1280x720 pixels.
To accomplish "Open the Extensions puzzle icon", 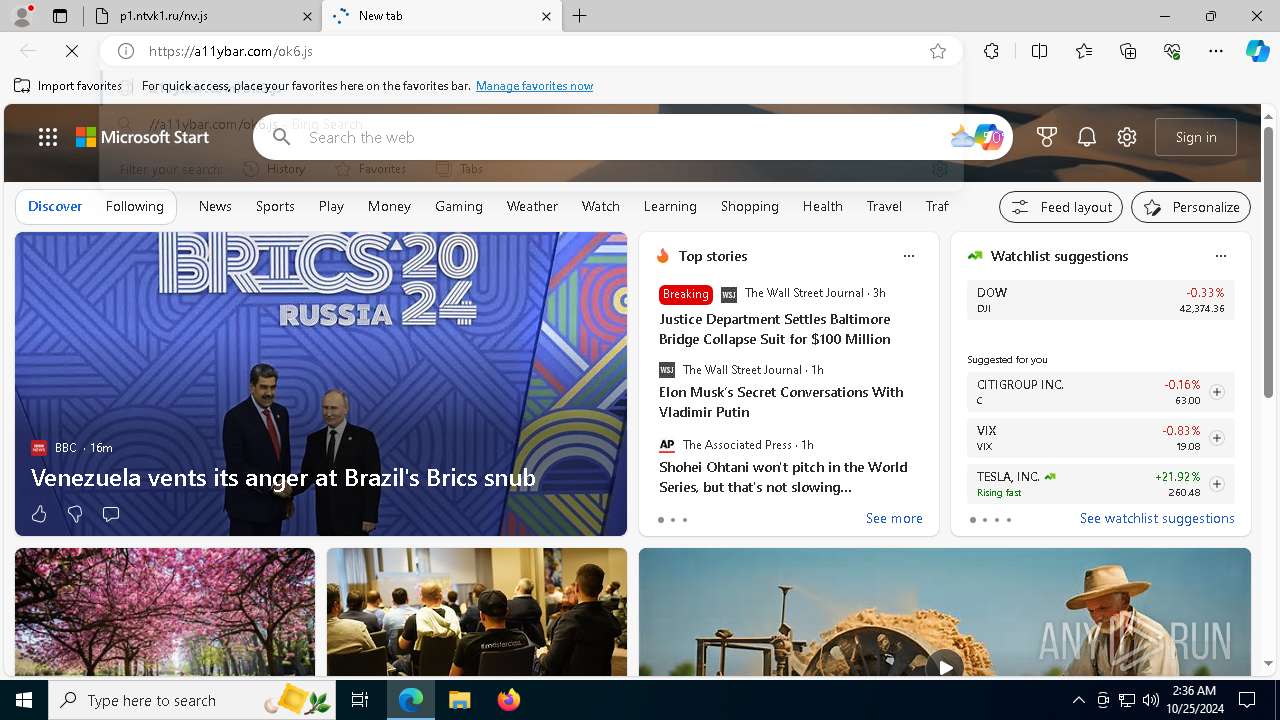I will [x=991, y=51].
